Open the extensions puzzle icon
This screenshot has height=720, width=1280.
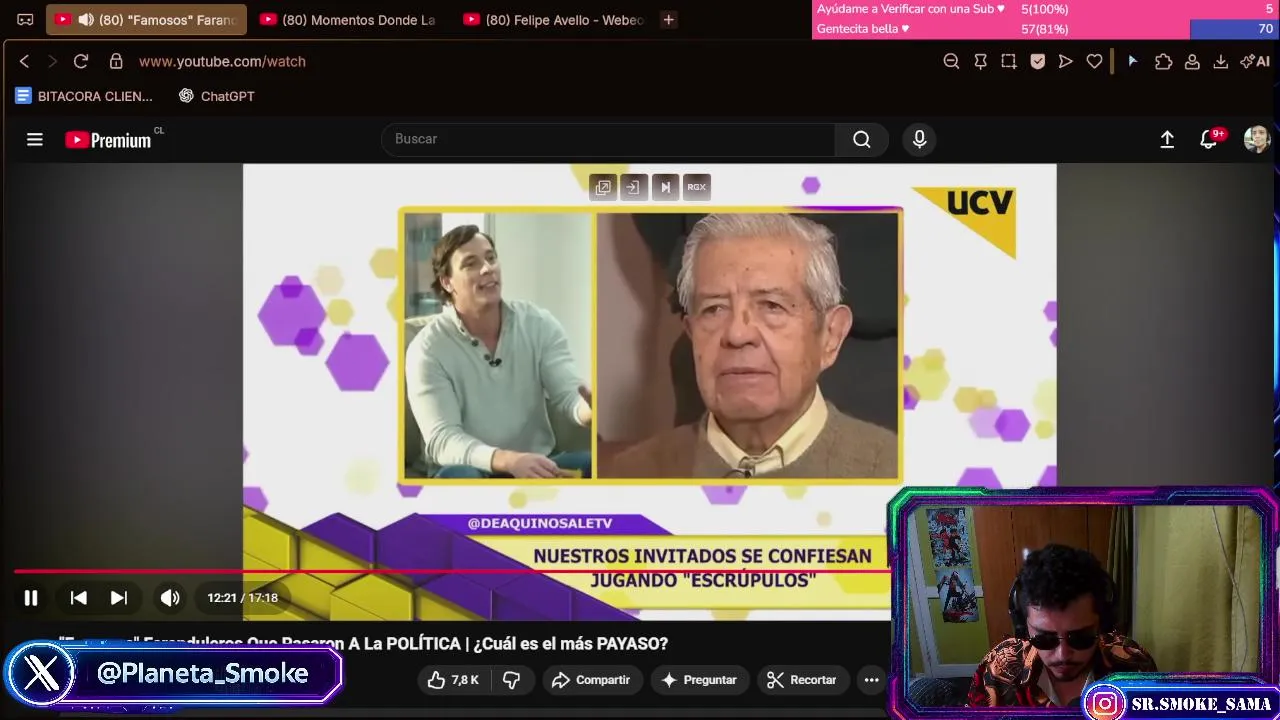(1163, 61)
